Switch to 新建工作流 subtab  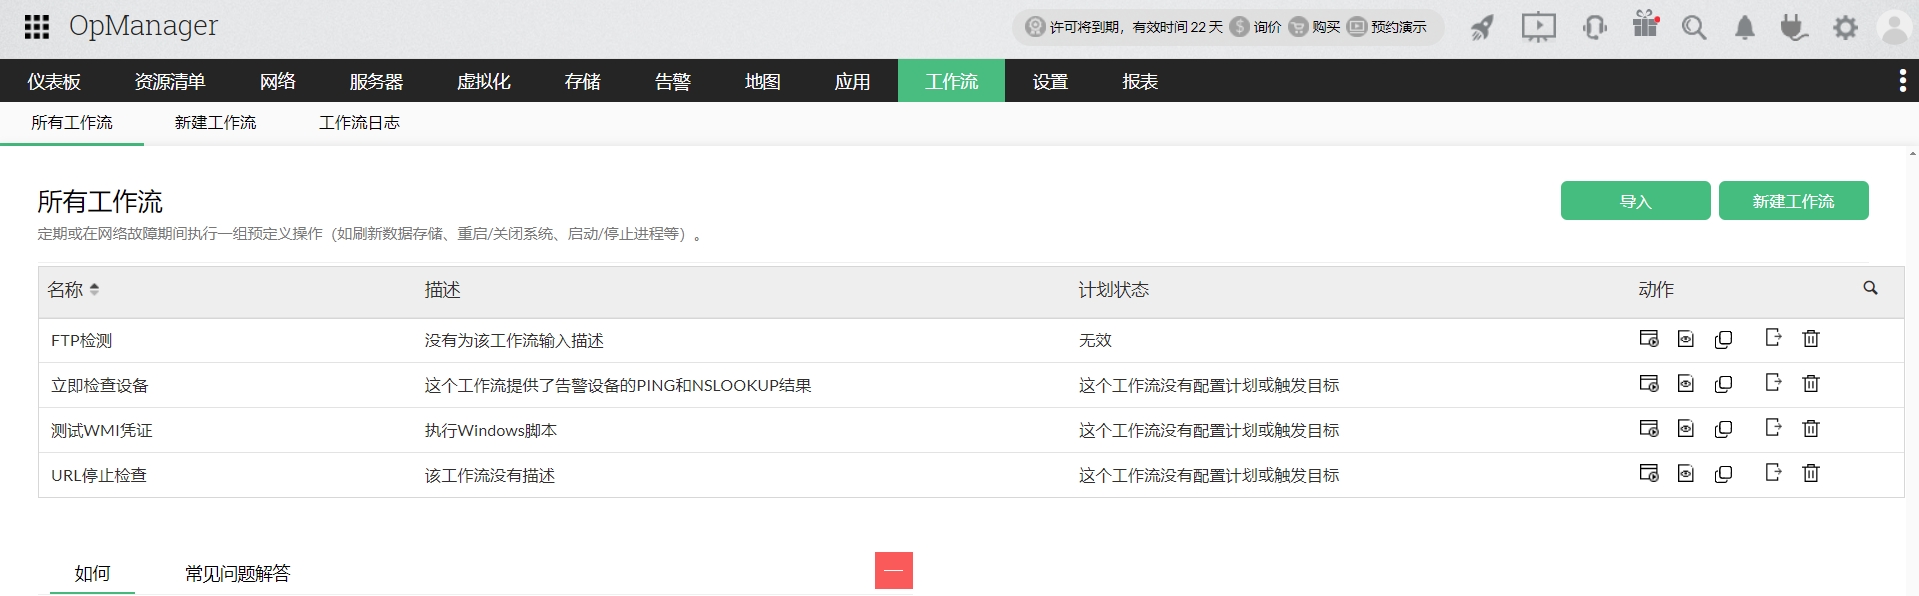216,123
